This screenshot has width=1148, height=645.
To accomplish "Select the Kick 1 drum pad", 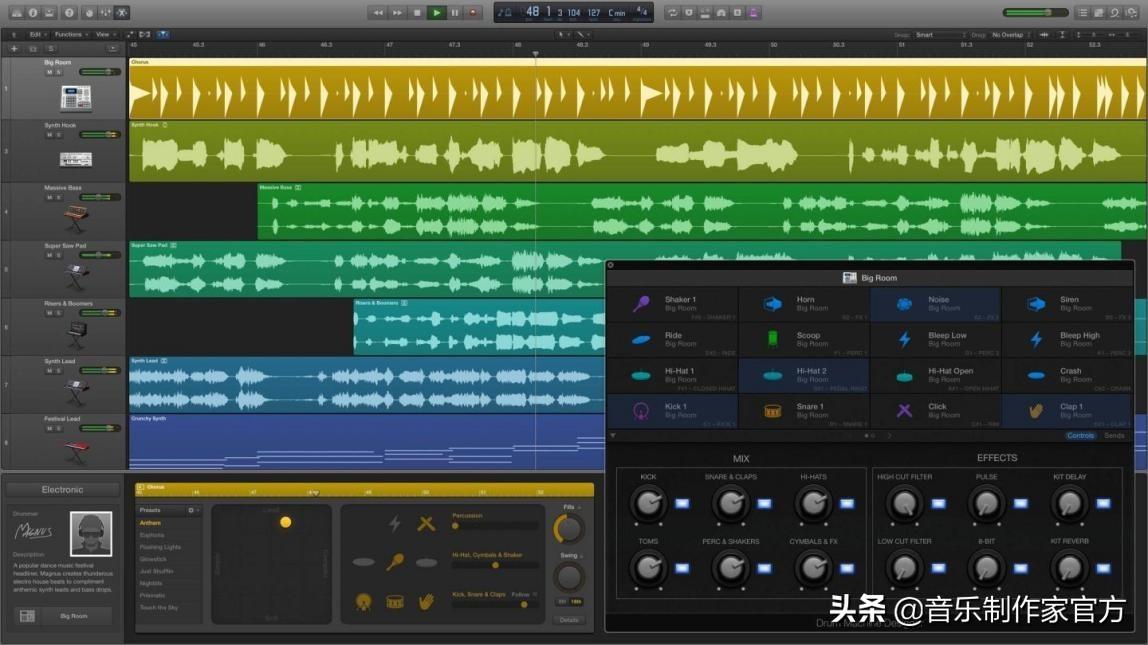I will [x=672, y=411].
